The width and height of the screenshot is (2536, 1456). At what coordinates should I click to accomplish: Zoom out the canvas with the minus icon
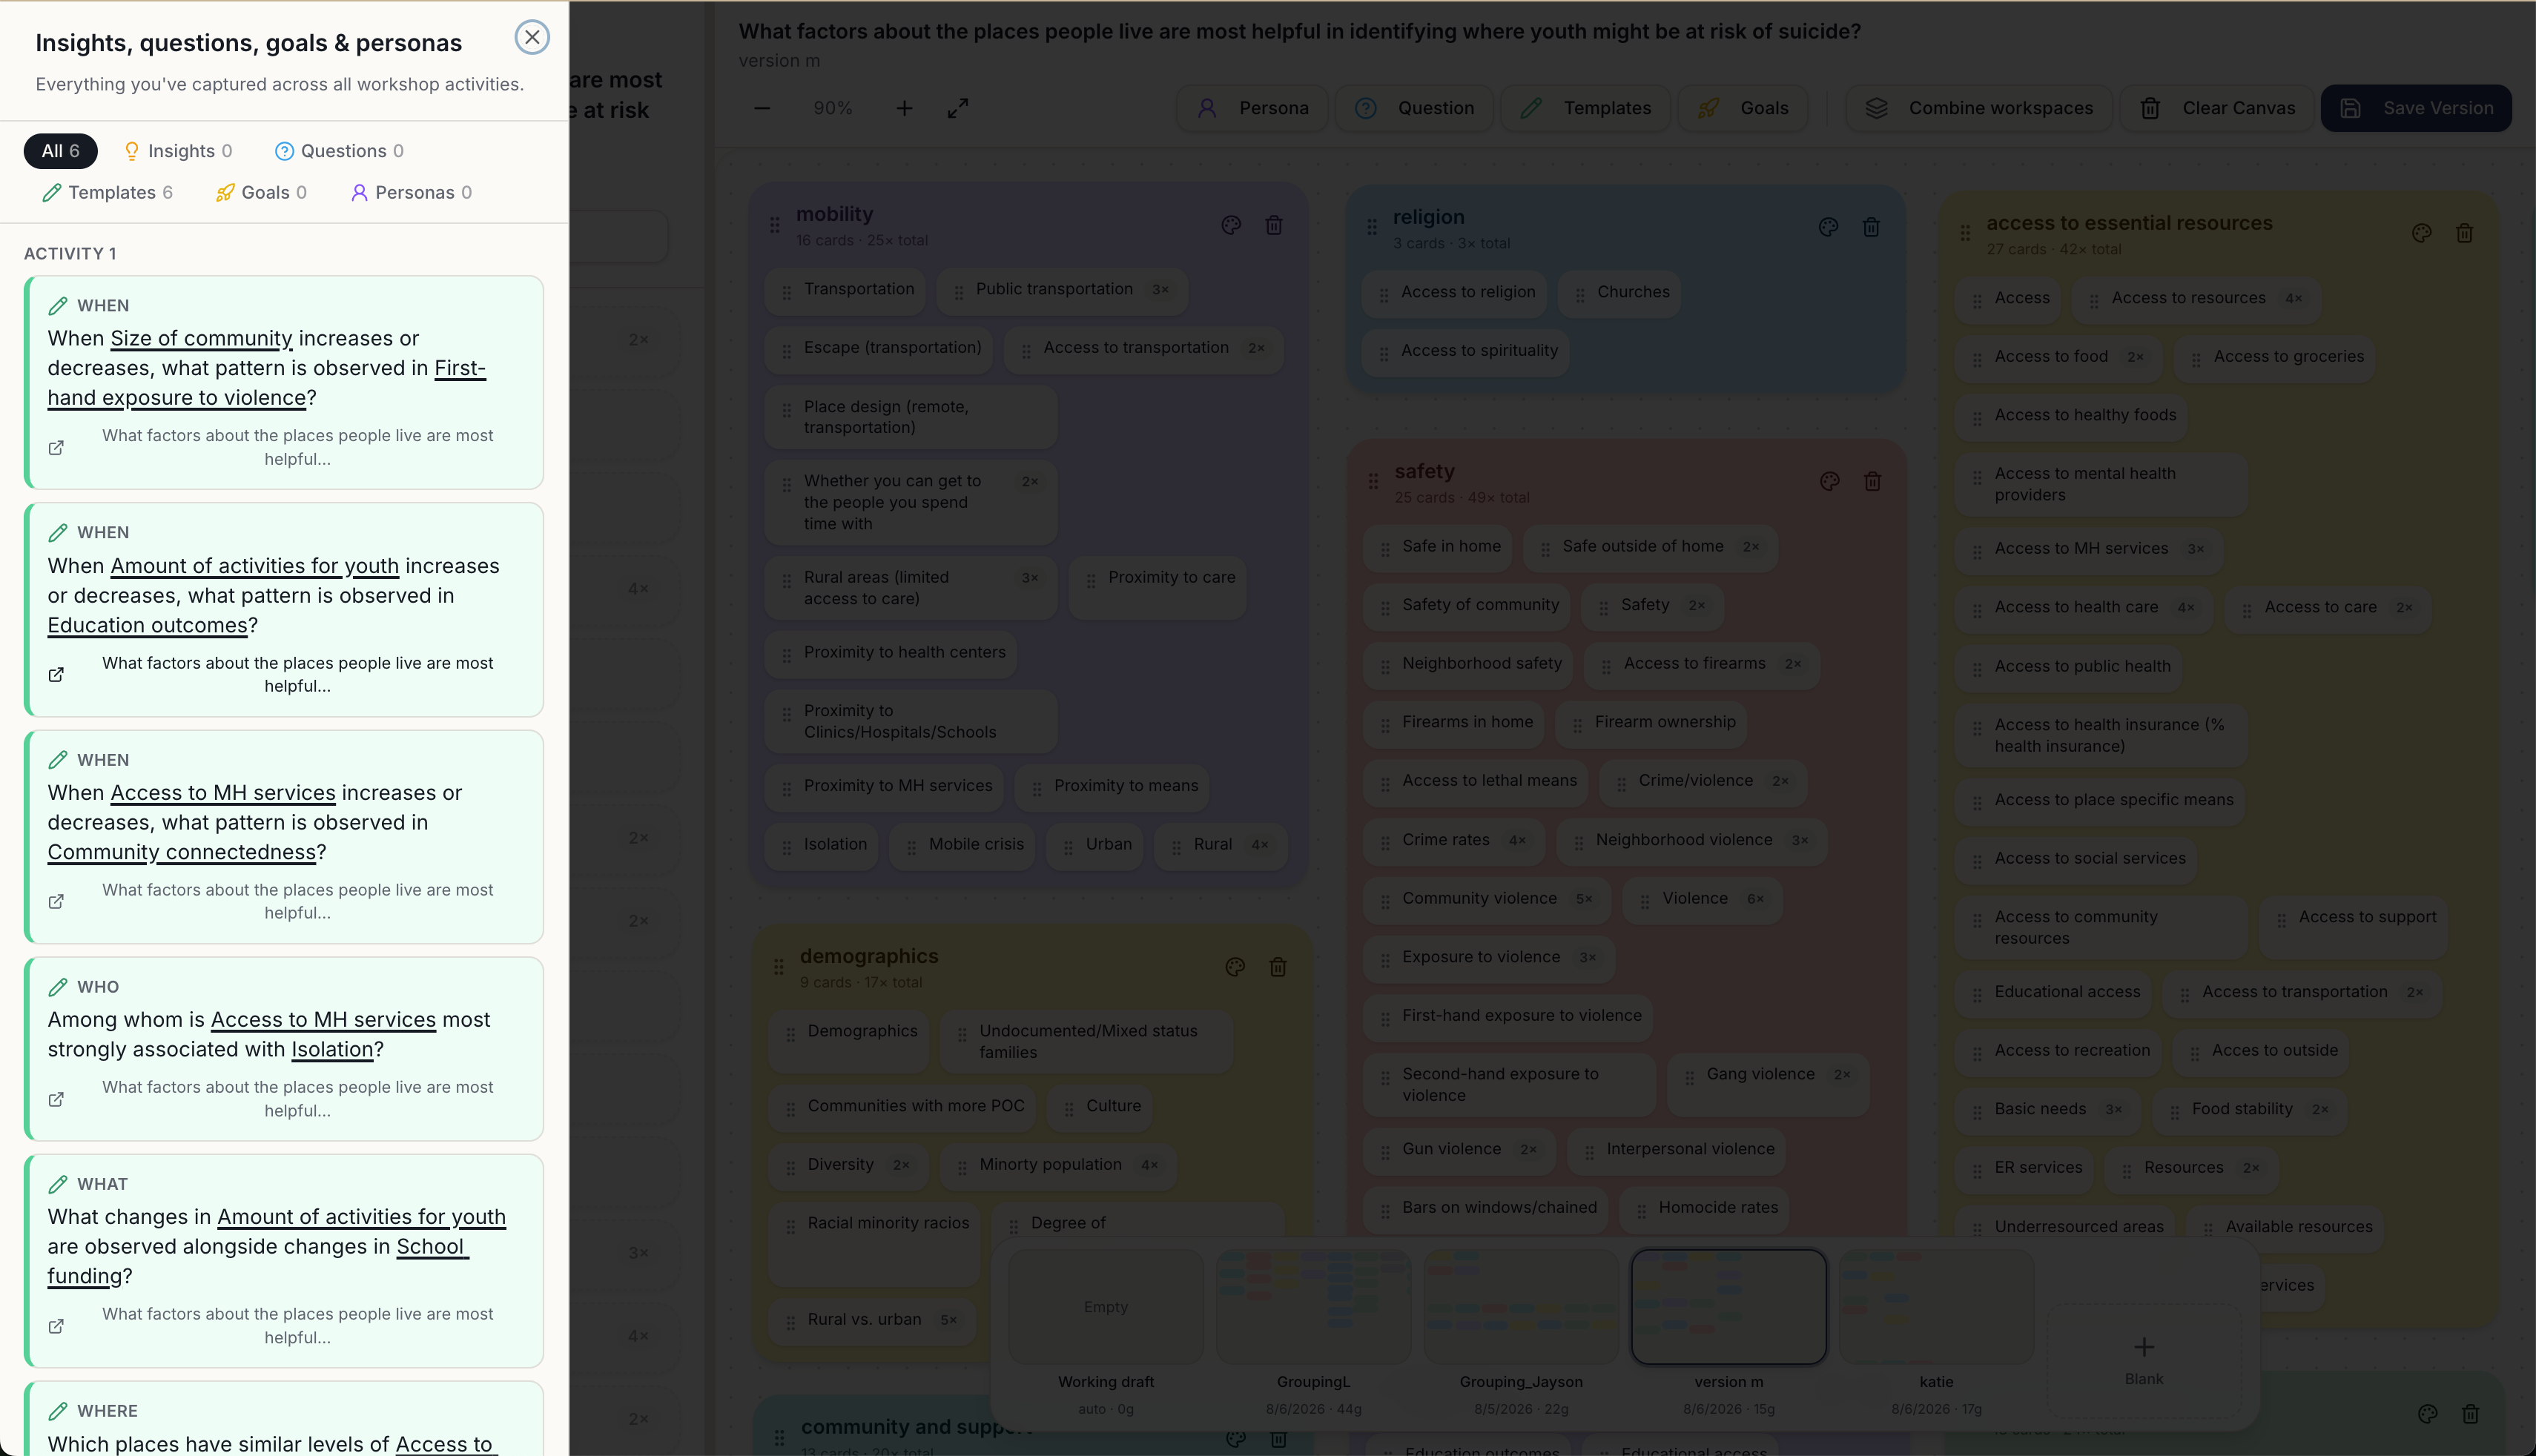pos(762,108)
